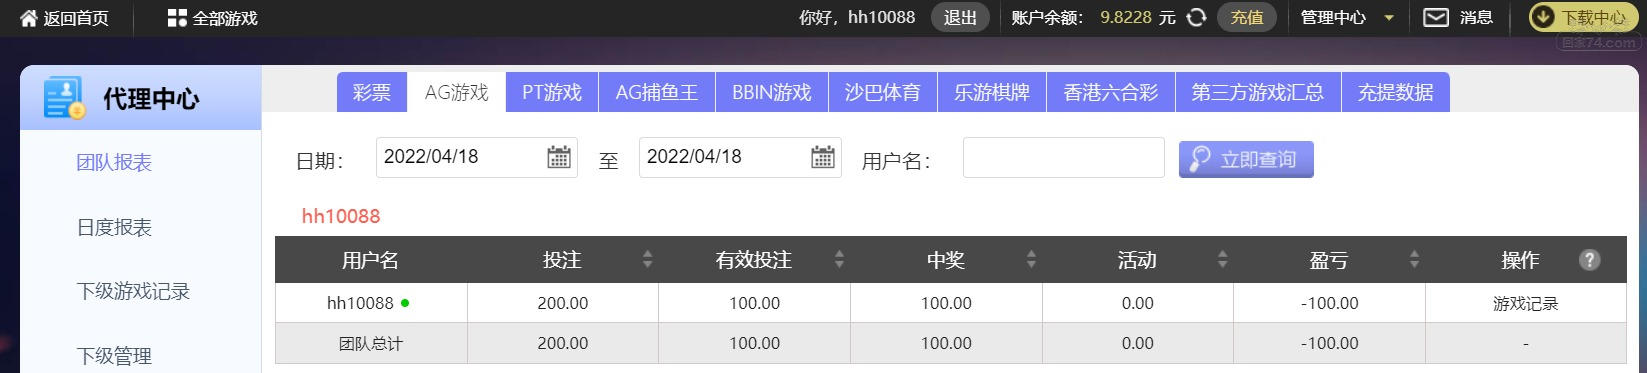Open the calendar icon for the end date
Screen dimensions: 1647x373
point(823,157)
